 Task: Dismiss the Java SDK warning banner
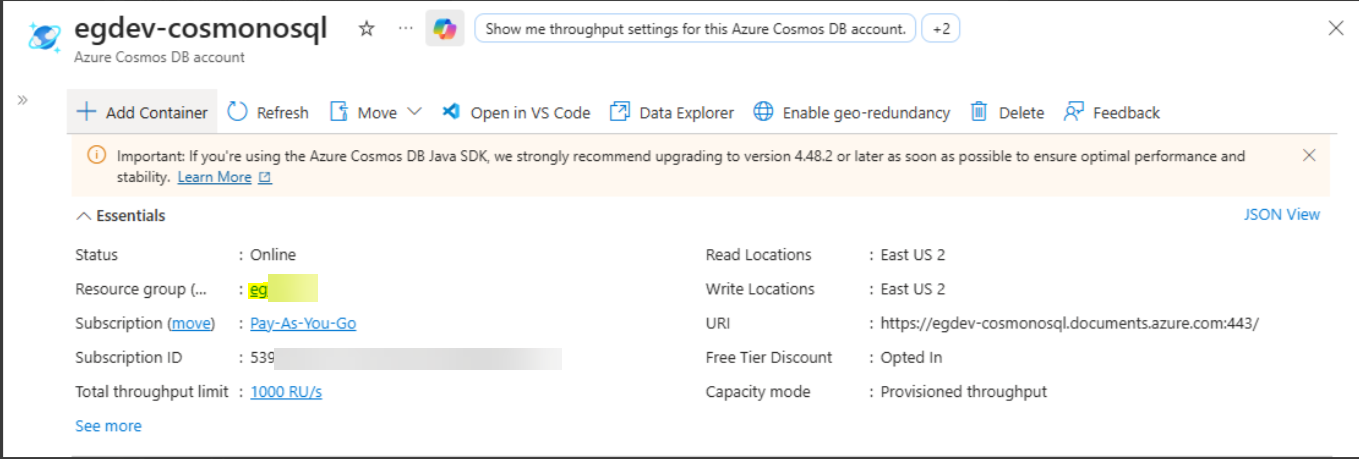1309,155
